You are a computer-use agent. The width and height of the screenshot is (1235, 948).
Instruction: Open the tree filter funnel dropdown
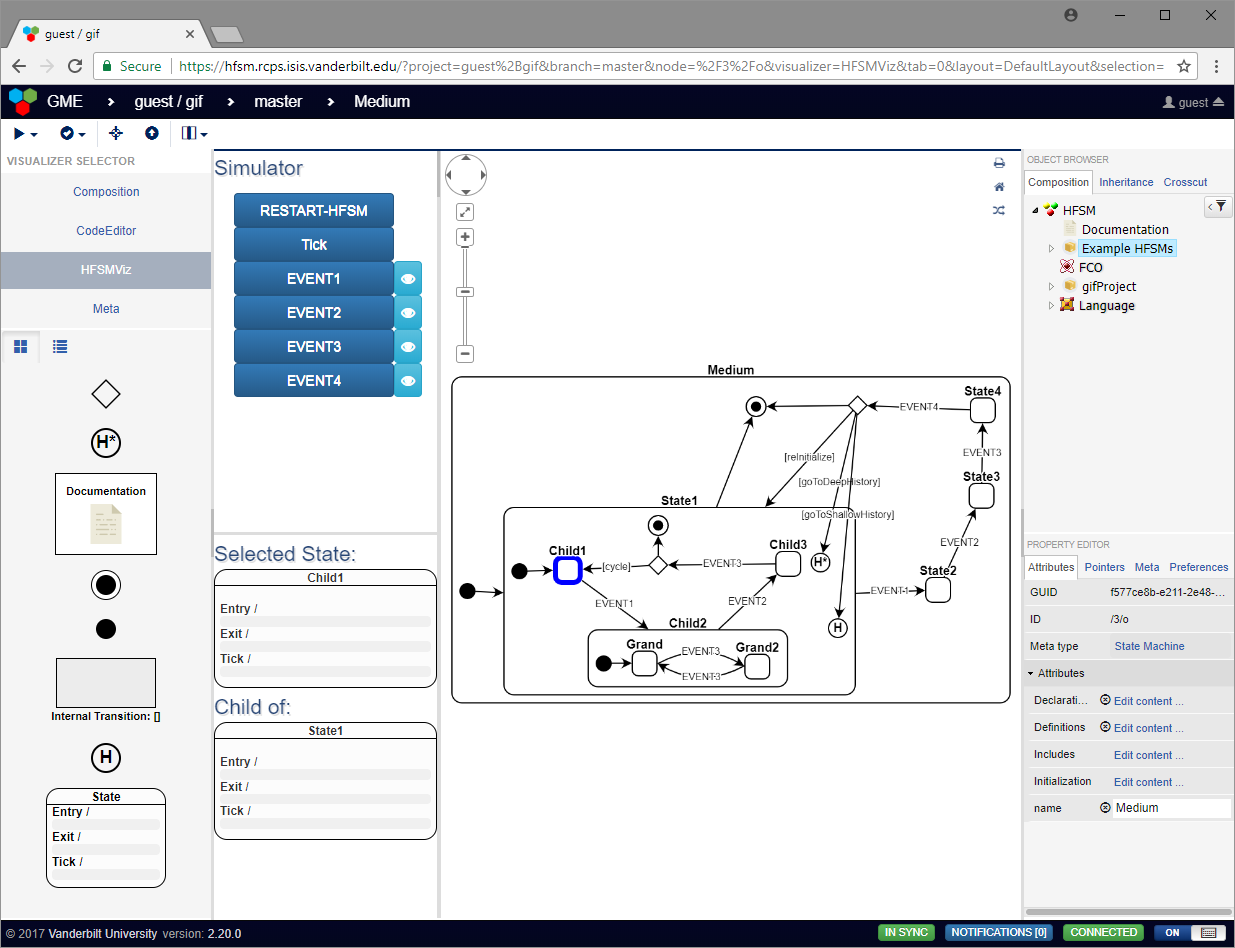tap(1218, 206)
